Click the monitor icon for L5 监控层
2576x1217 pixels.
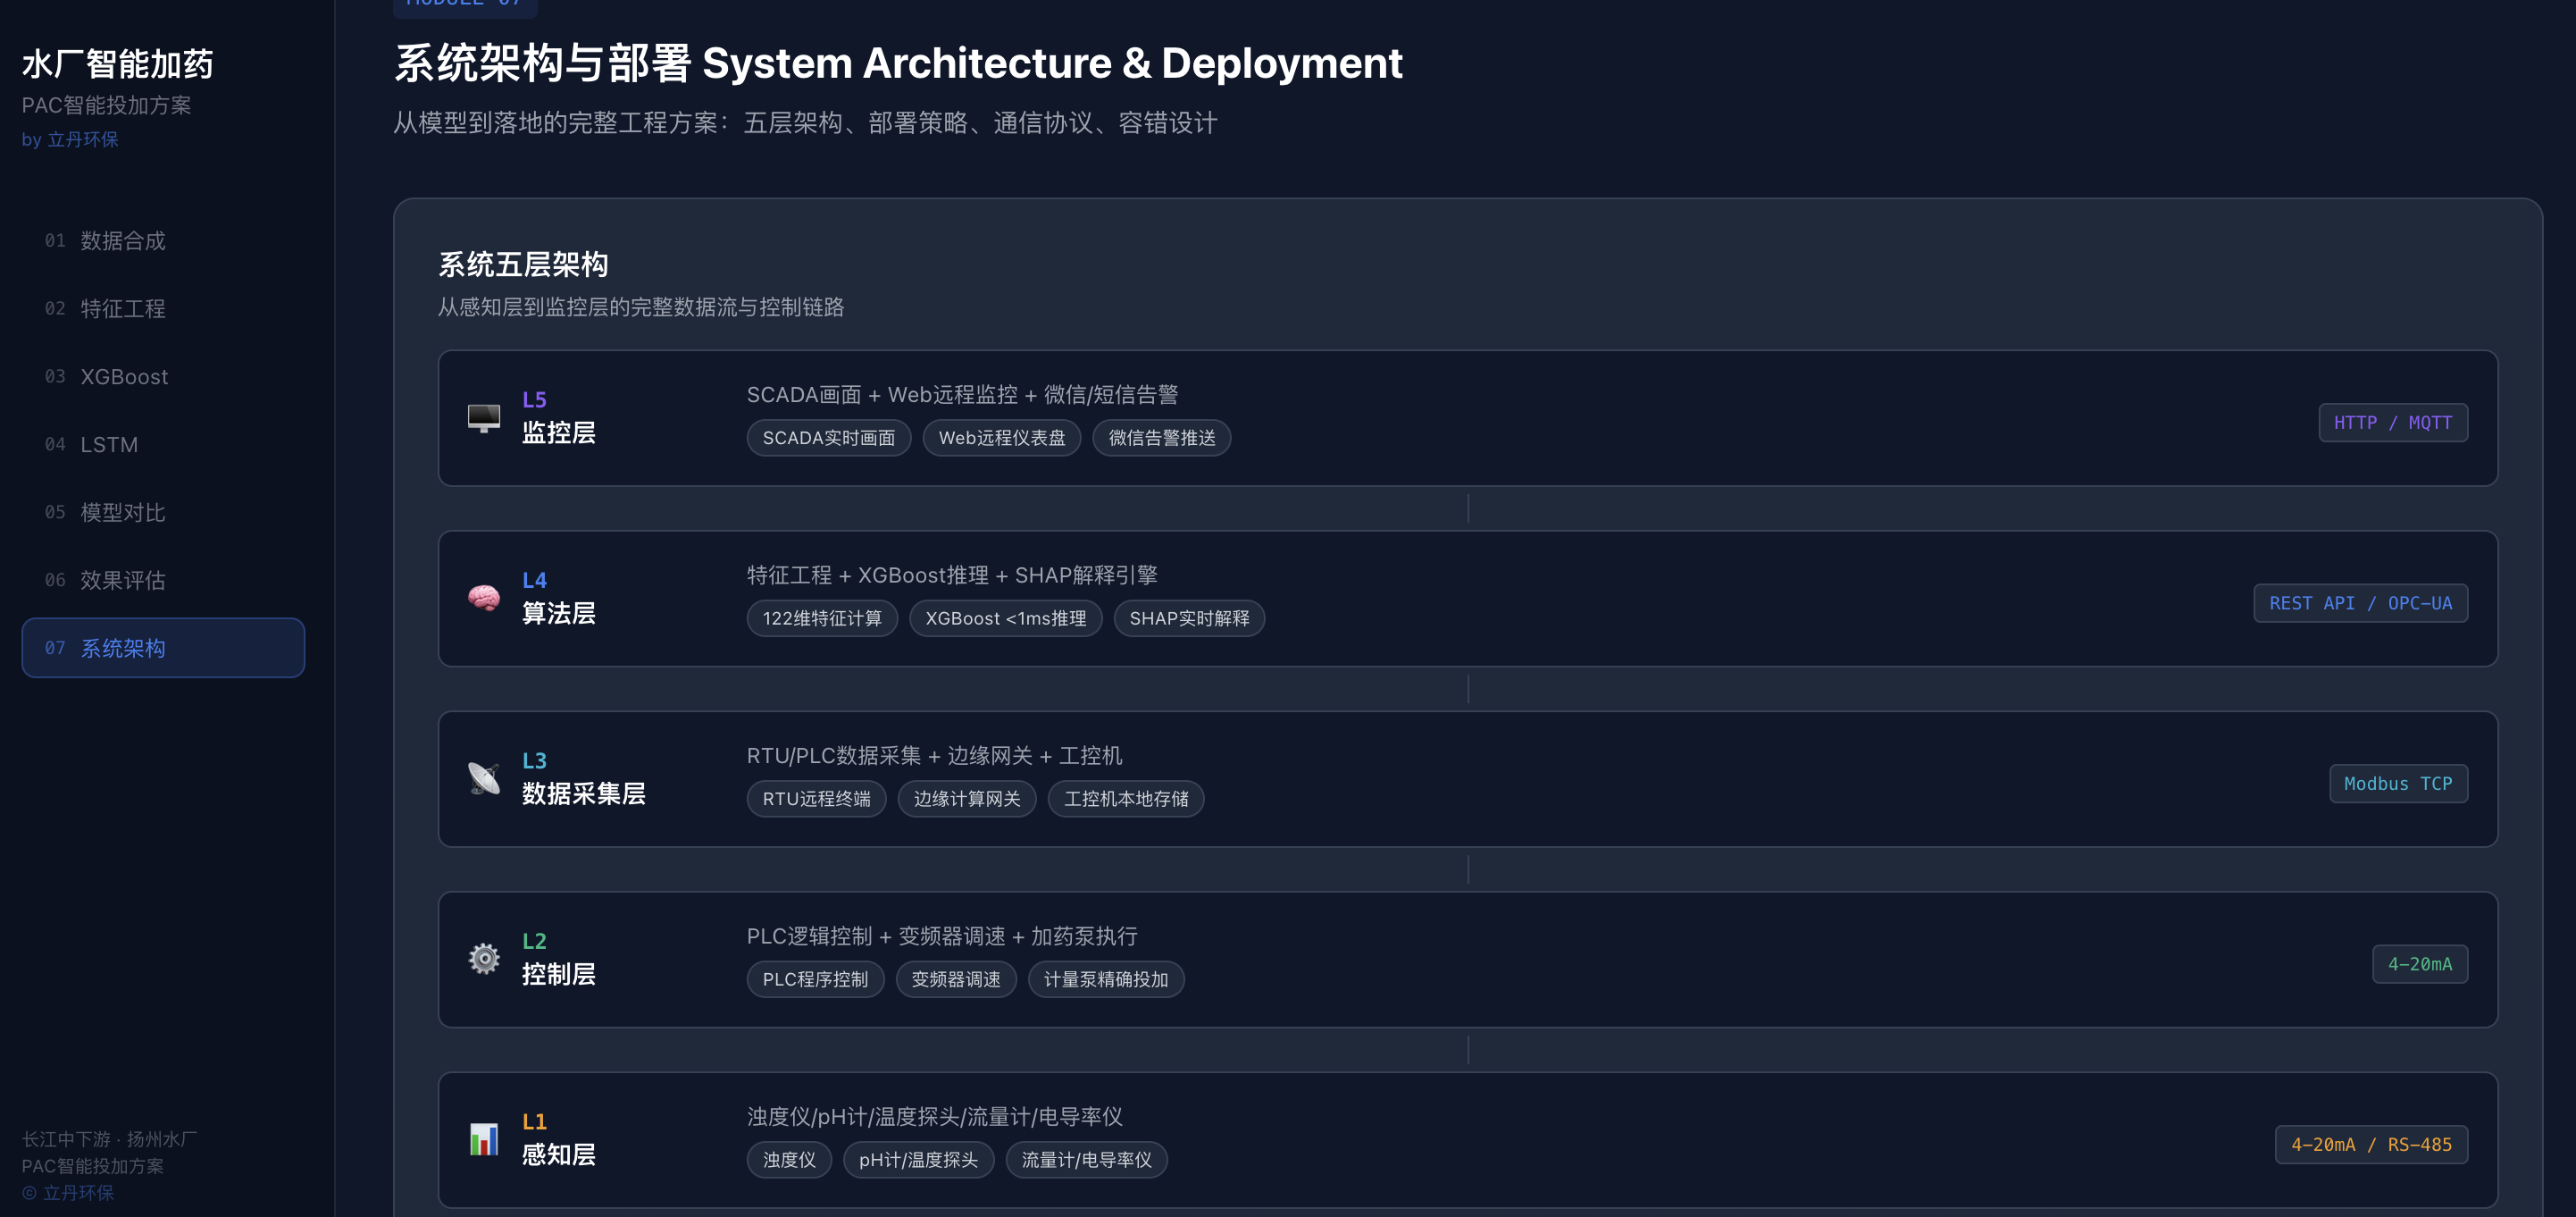coord(484,417)
